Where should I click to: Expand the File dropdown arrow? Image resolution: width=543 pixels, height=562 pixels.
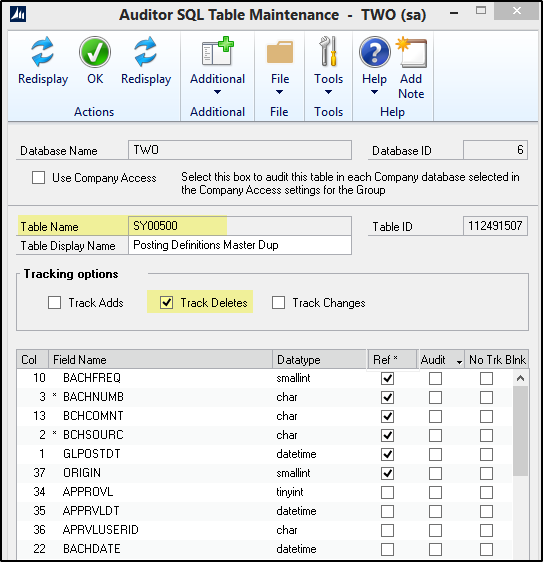pyautogui.click(x=280, y=92)
